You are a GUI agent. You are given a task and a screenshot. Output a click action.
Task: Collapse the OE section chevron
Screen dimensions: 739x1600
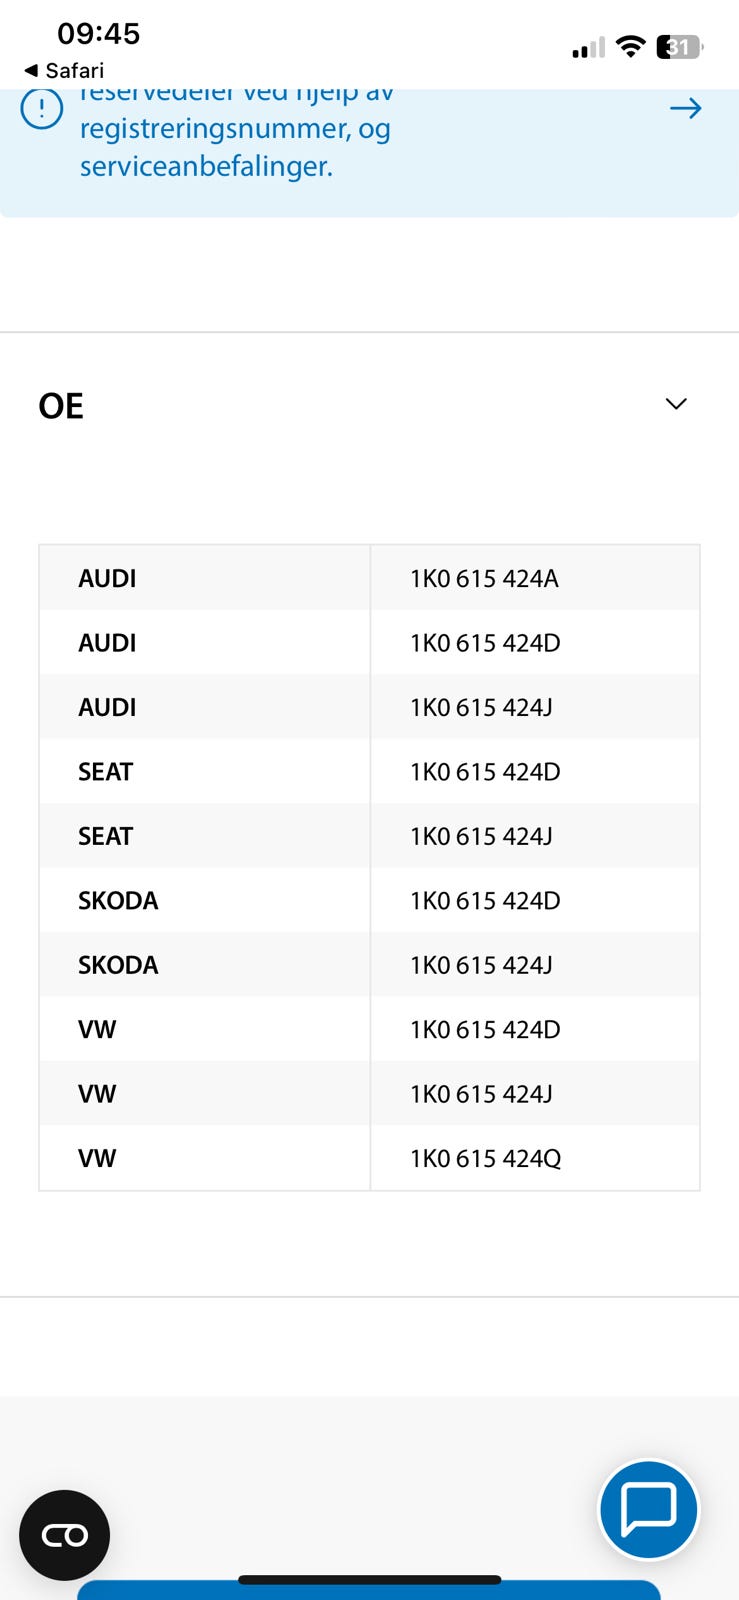(676, 404)
